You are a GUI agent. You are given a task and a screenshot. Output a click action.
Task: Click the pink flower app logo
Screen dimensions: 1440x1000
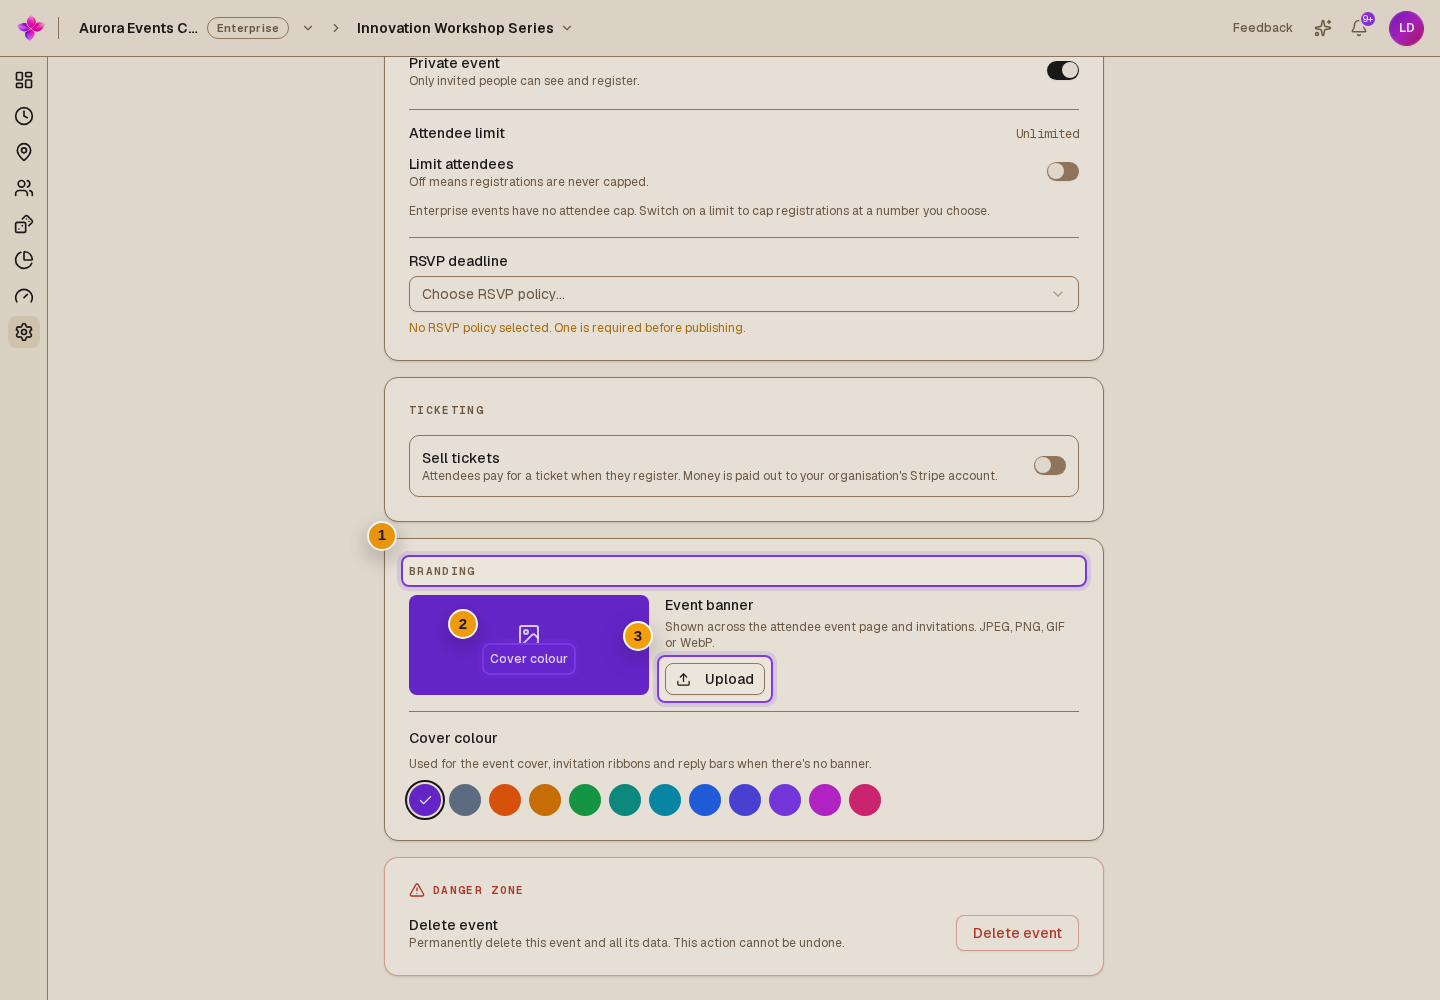31,28
